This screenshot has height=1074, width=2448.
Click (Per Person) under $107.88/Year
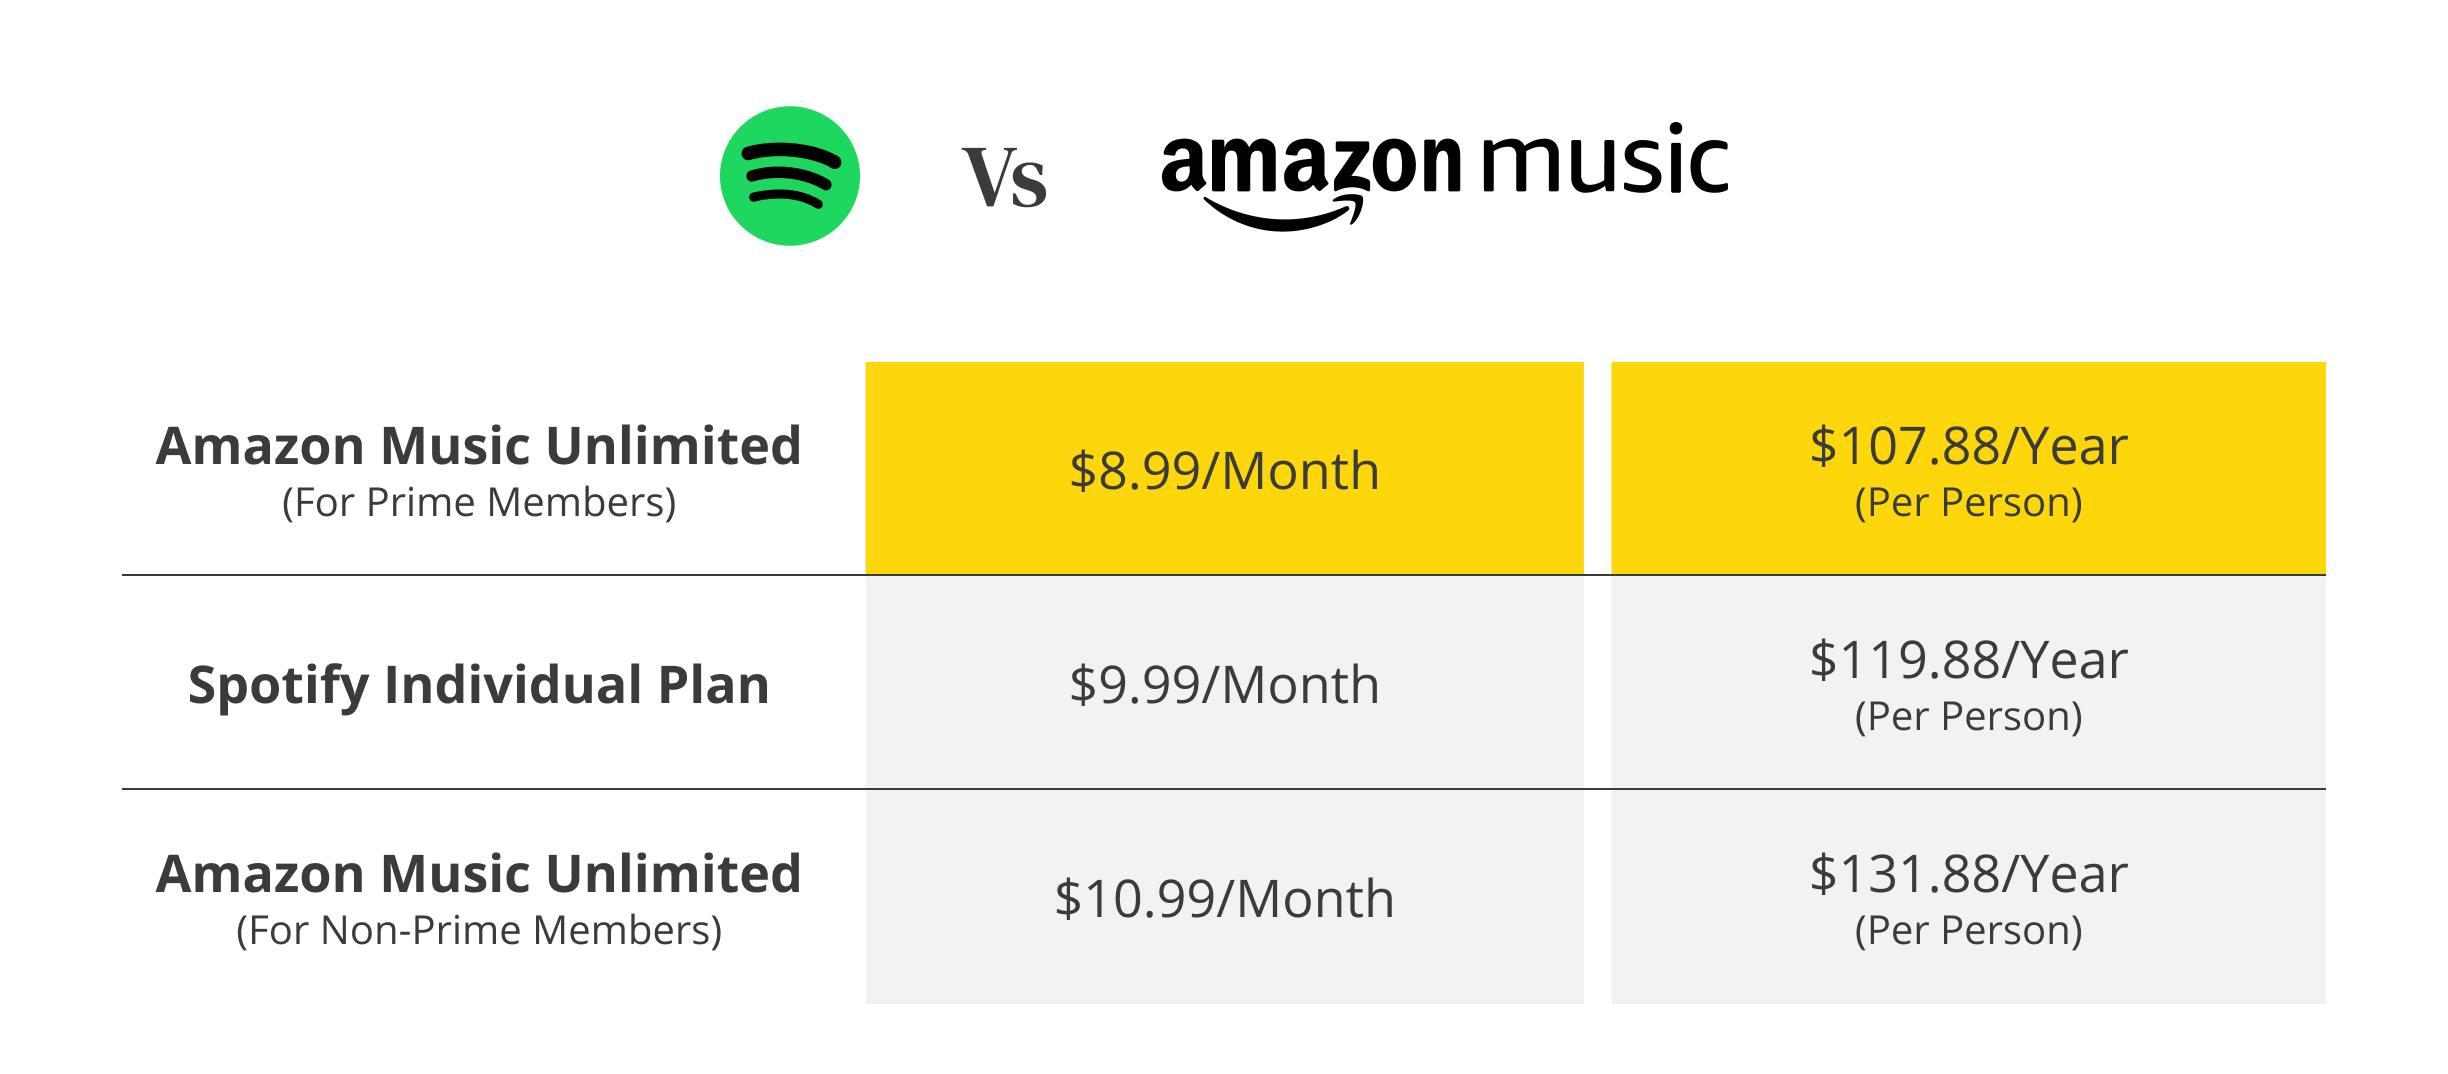(x=1967, y=502)
